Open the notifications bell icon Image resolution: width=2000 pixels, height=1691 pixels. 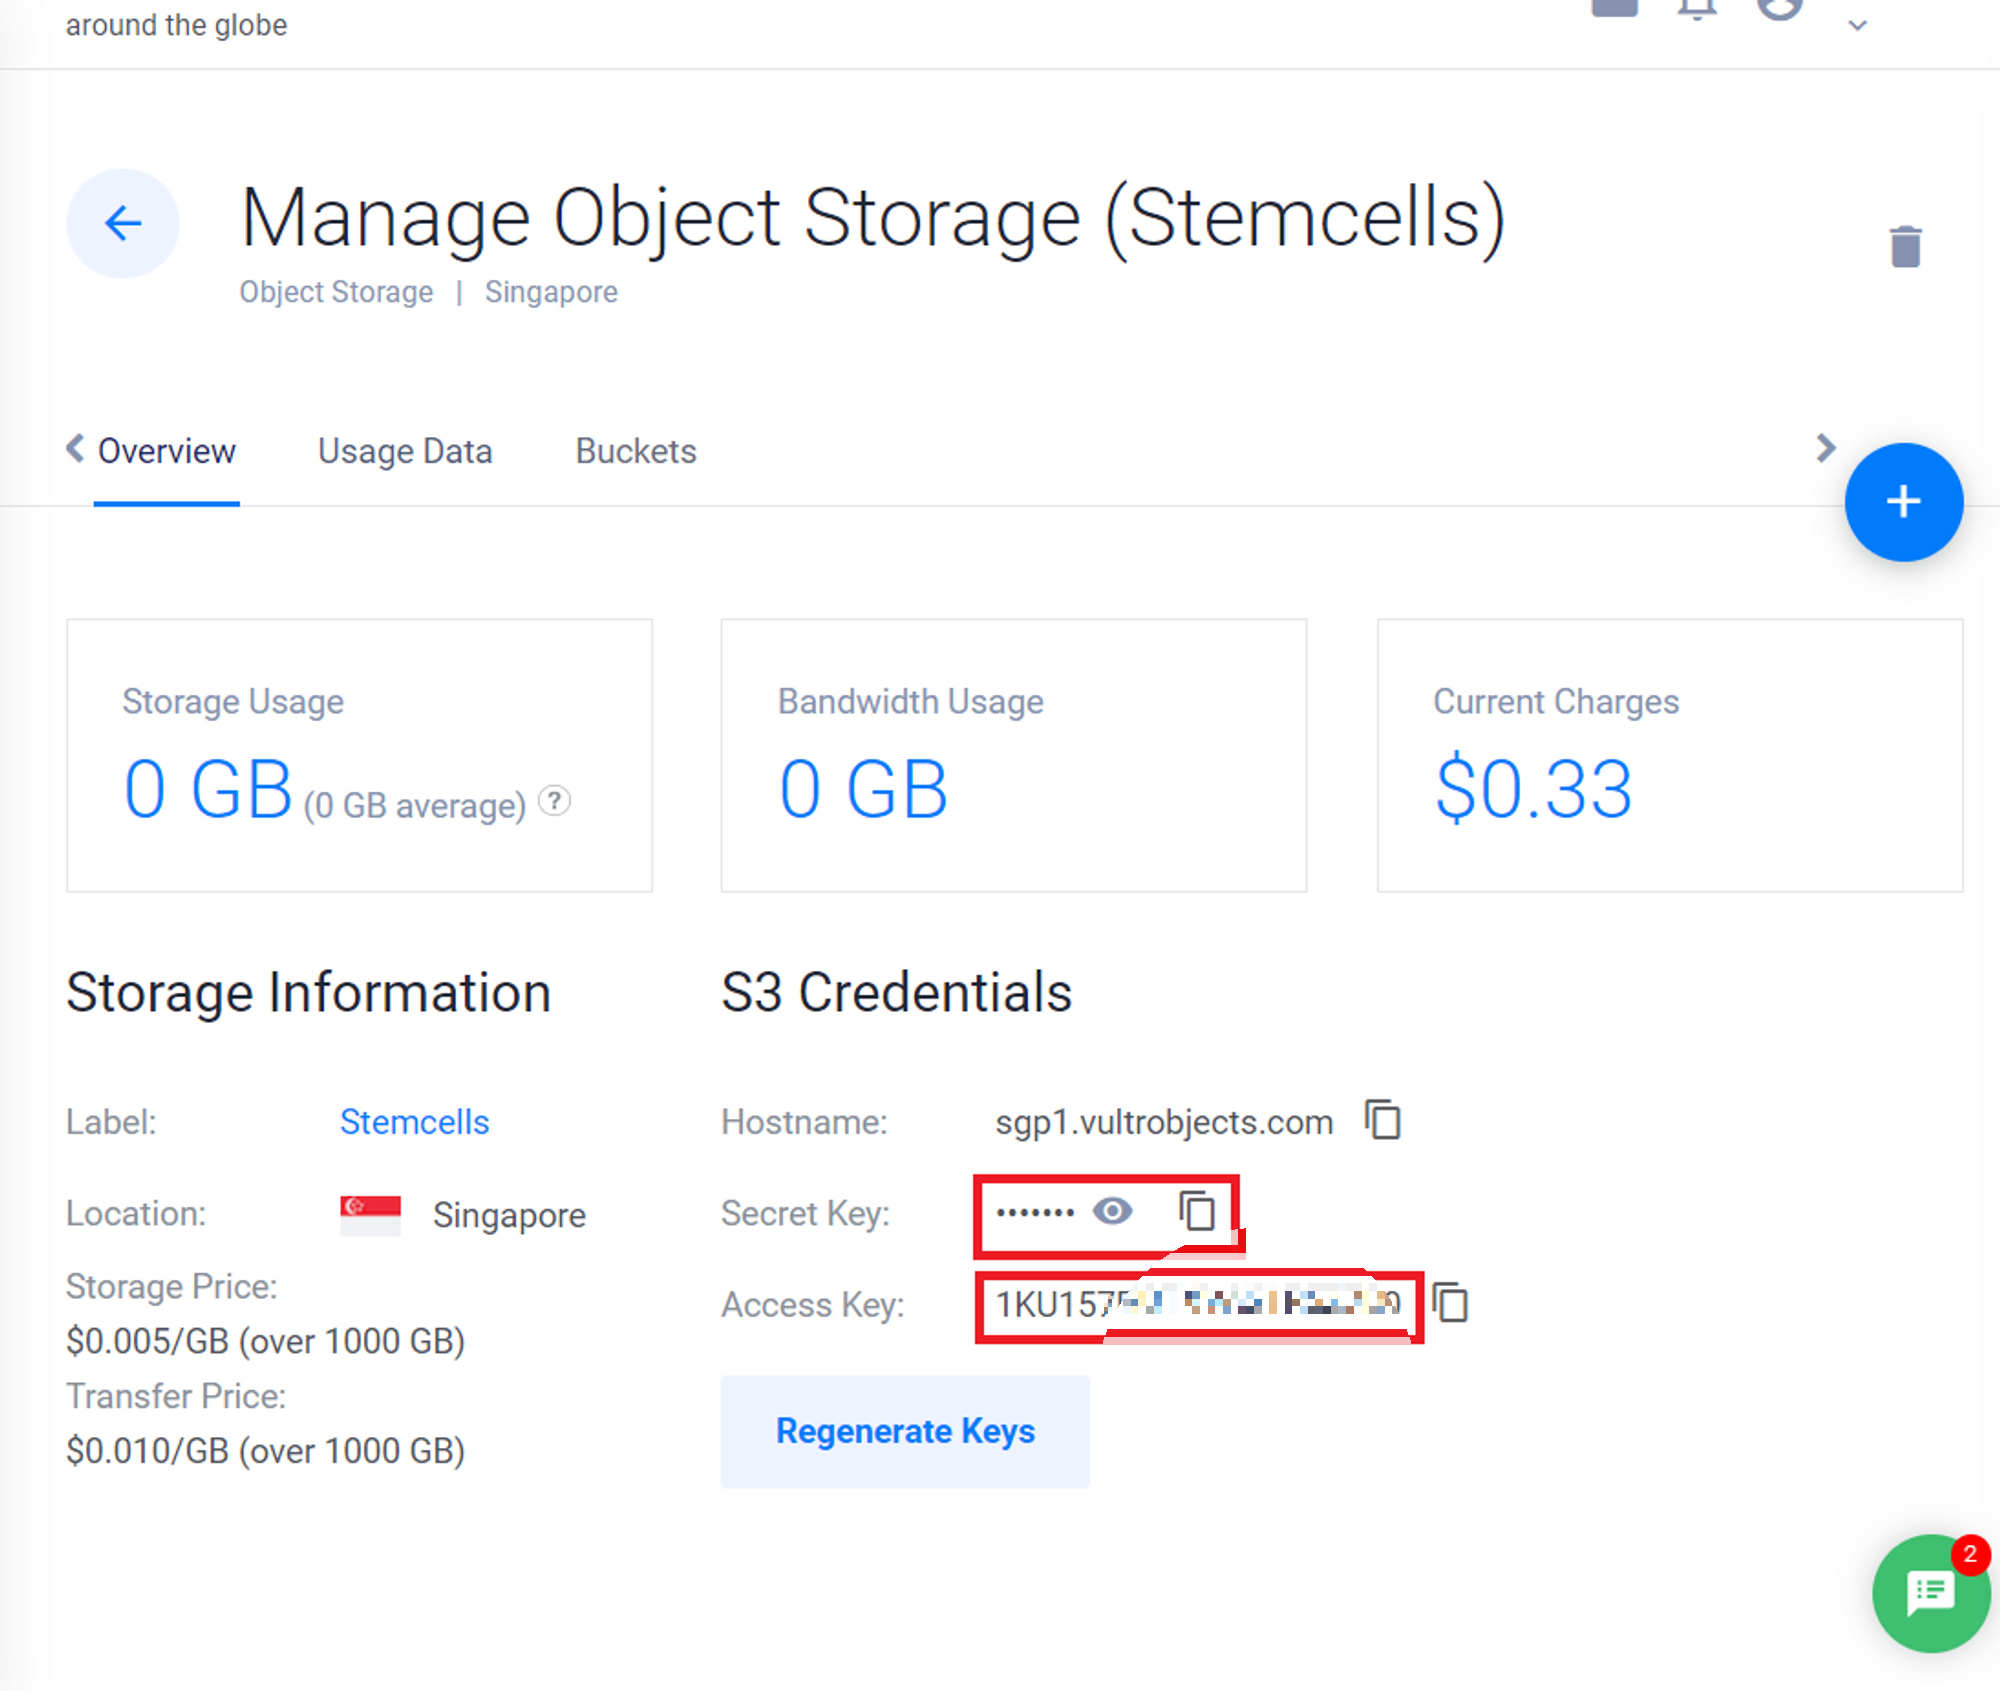(1697, 10)
